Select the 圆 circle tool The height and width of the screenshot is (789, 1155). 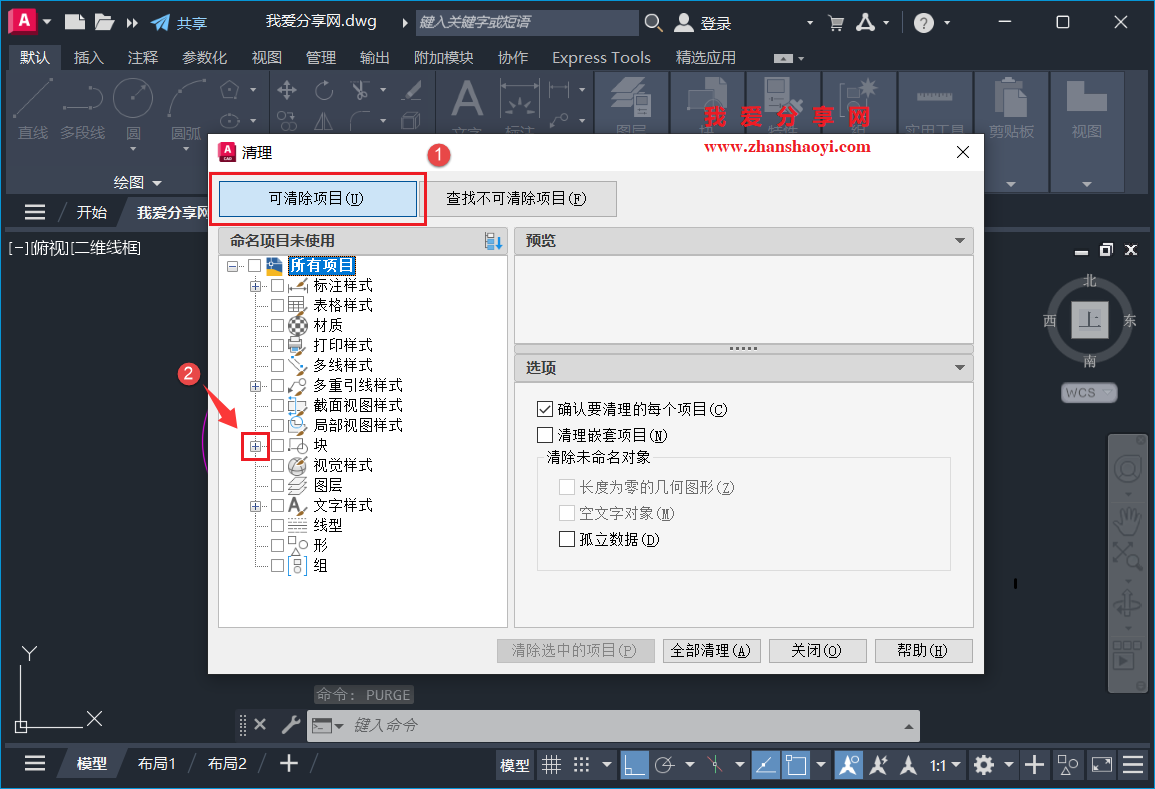coord(133,109)
